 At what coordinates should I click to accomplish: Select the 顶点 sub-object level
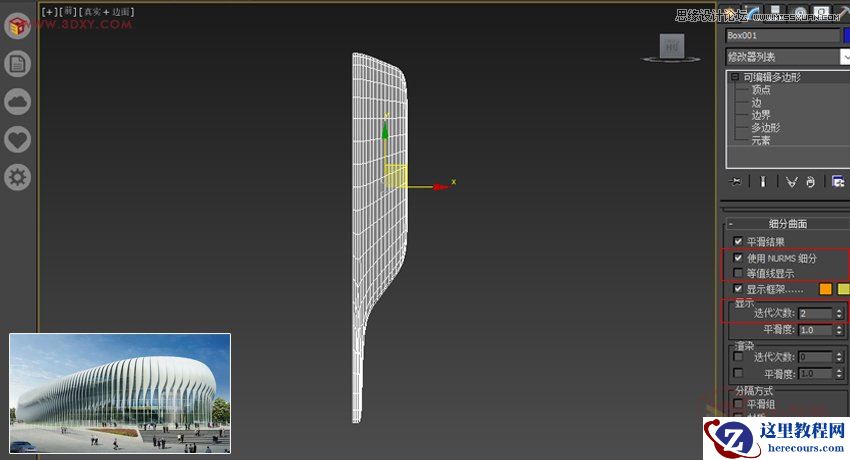[x=761, y=90]
